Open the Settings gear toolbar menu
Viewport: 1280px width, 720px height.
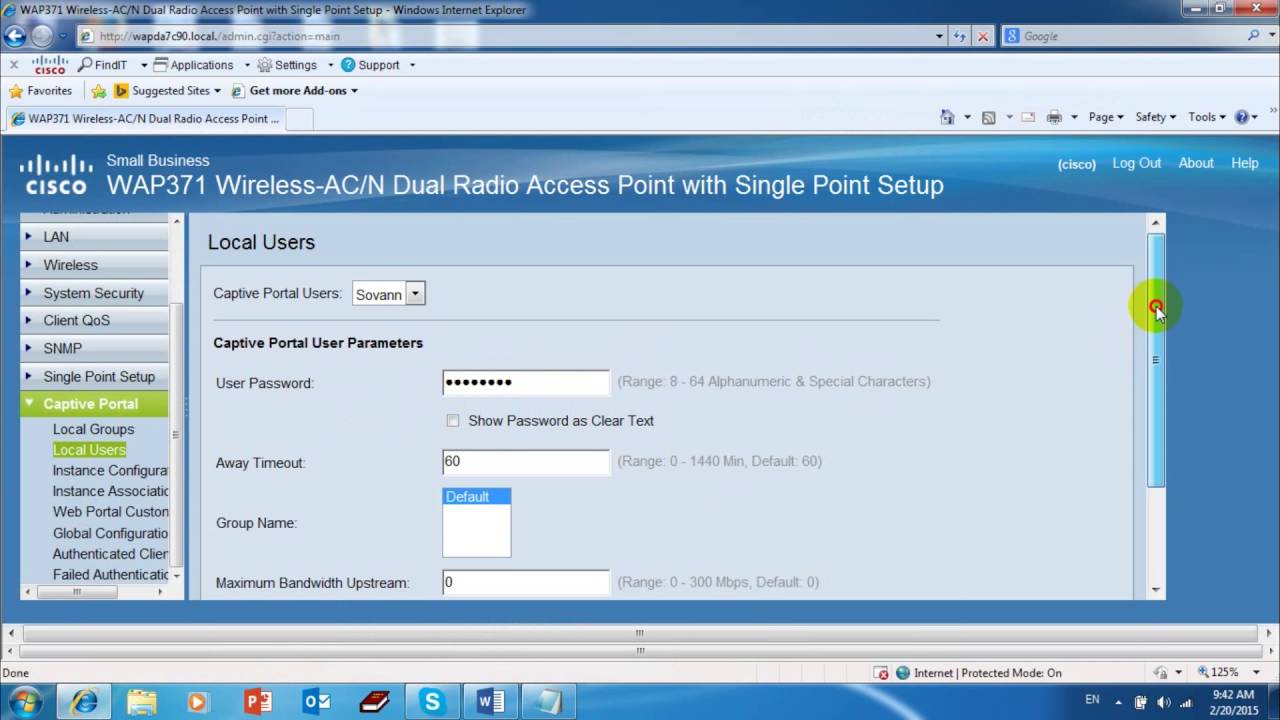click(x=287, y=65)
